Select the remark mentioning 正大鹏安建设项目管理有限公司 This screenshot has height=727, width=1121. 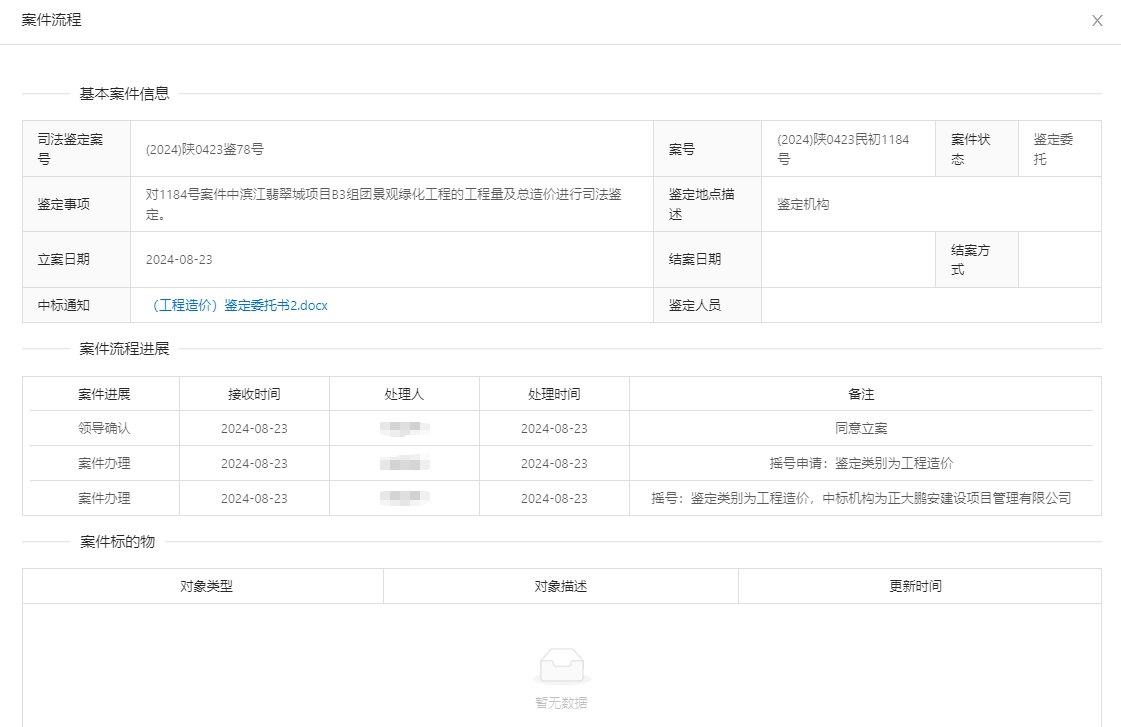(861, 498)
